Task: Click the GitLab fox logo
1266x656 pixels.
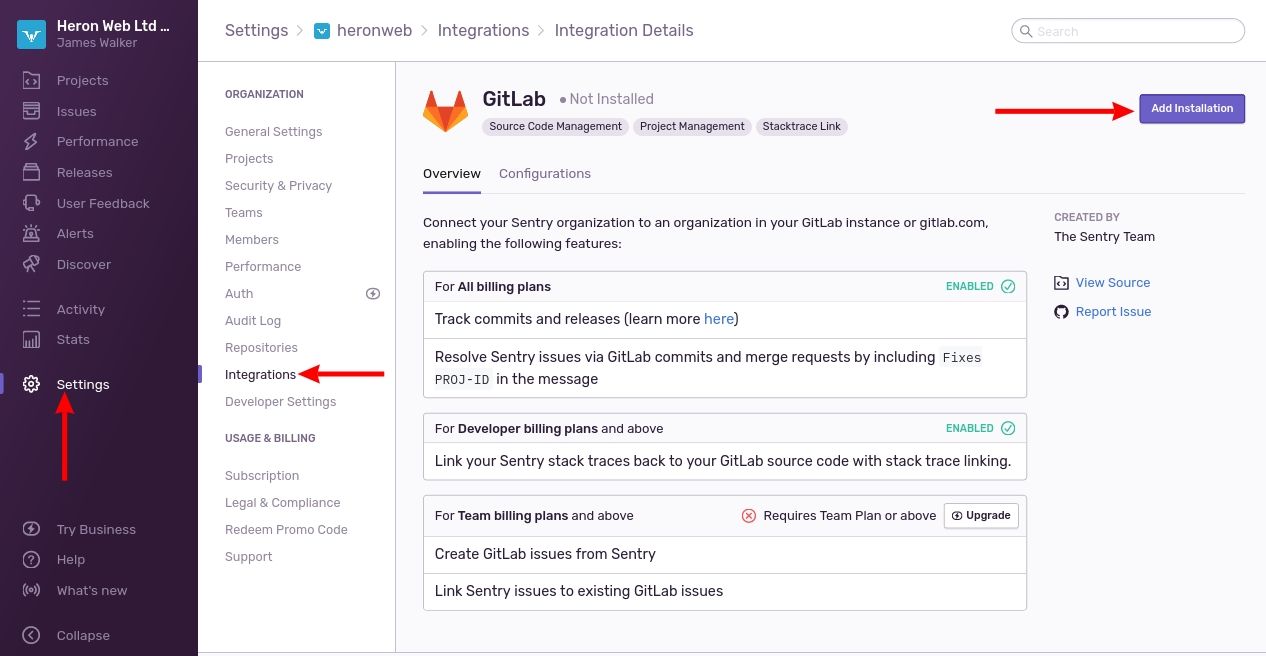Action: (x=445, y=110)
